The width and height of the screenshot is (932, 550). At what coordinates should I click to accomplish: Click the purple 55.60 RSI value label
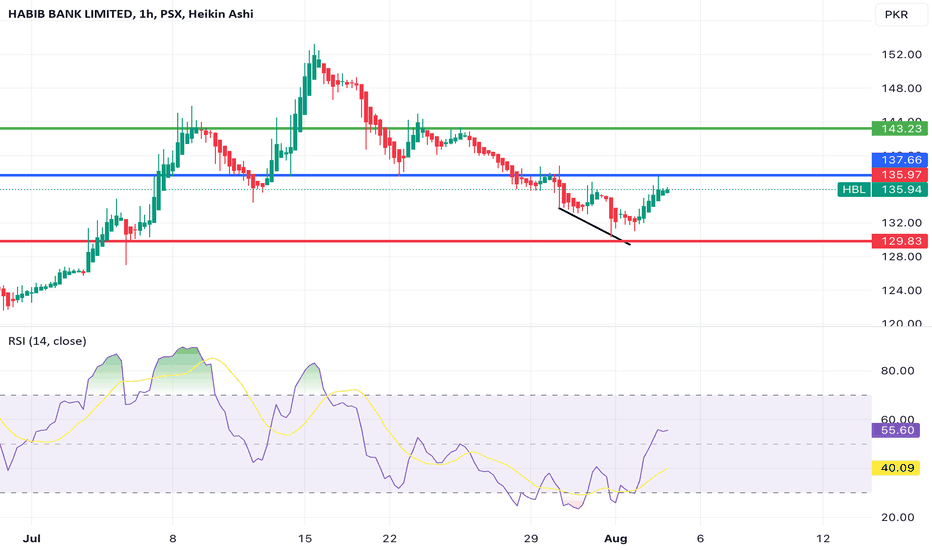click(x=895, y=430)
